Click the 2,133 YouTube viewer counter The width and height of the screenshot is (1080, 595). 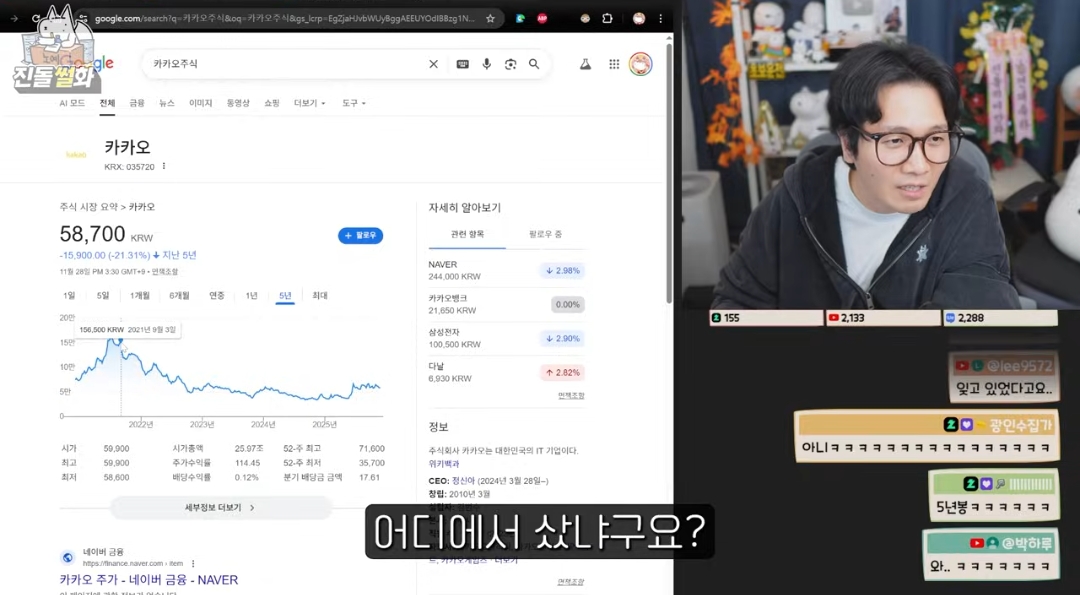pos(882,317)
